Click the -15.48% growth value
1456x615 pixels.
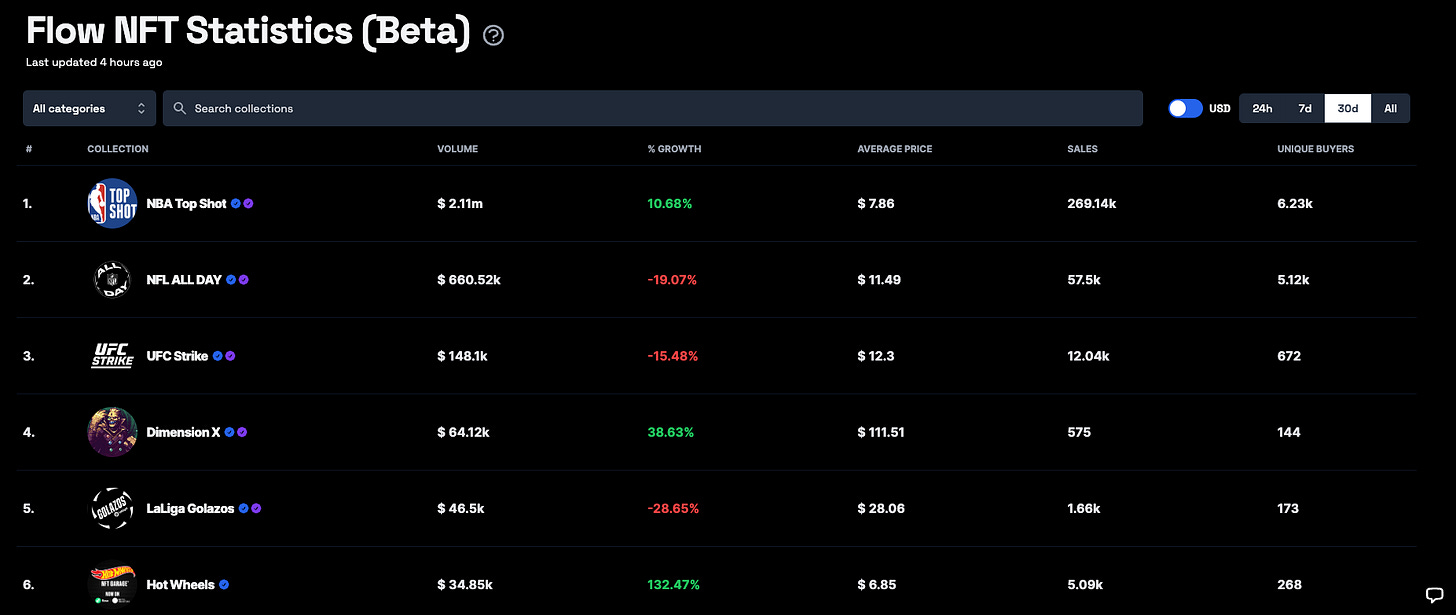(672, 356)
